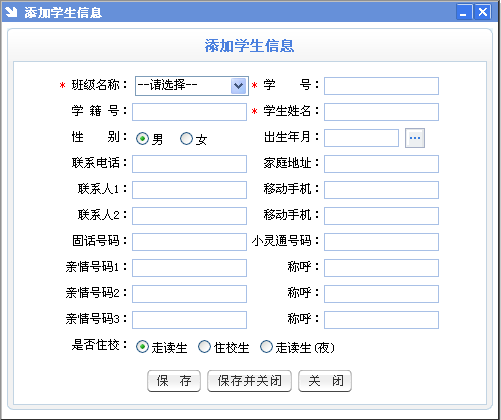501x420 pixels.
Task: Choose the 走读生(夜) radio option
Action: (x=266, y=347)
